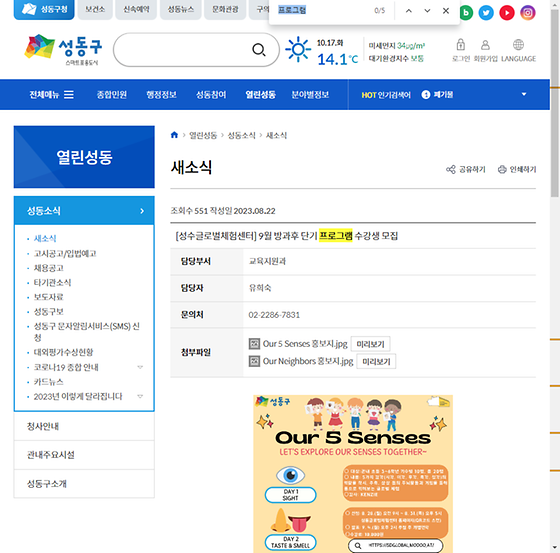
Task: Select 카드뉴스 in the sidebar
Action: [49, 382]
